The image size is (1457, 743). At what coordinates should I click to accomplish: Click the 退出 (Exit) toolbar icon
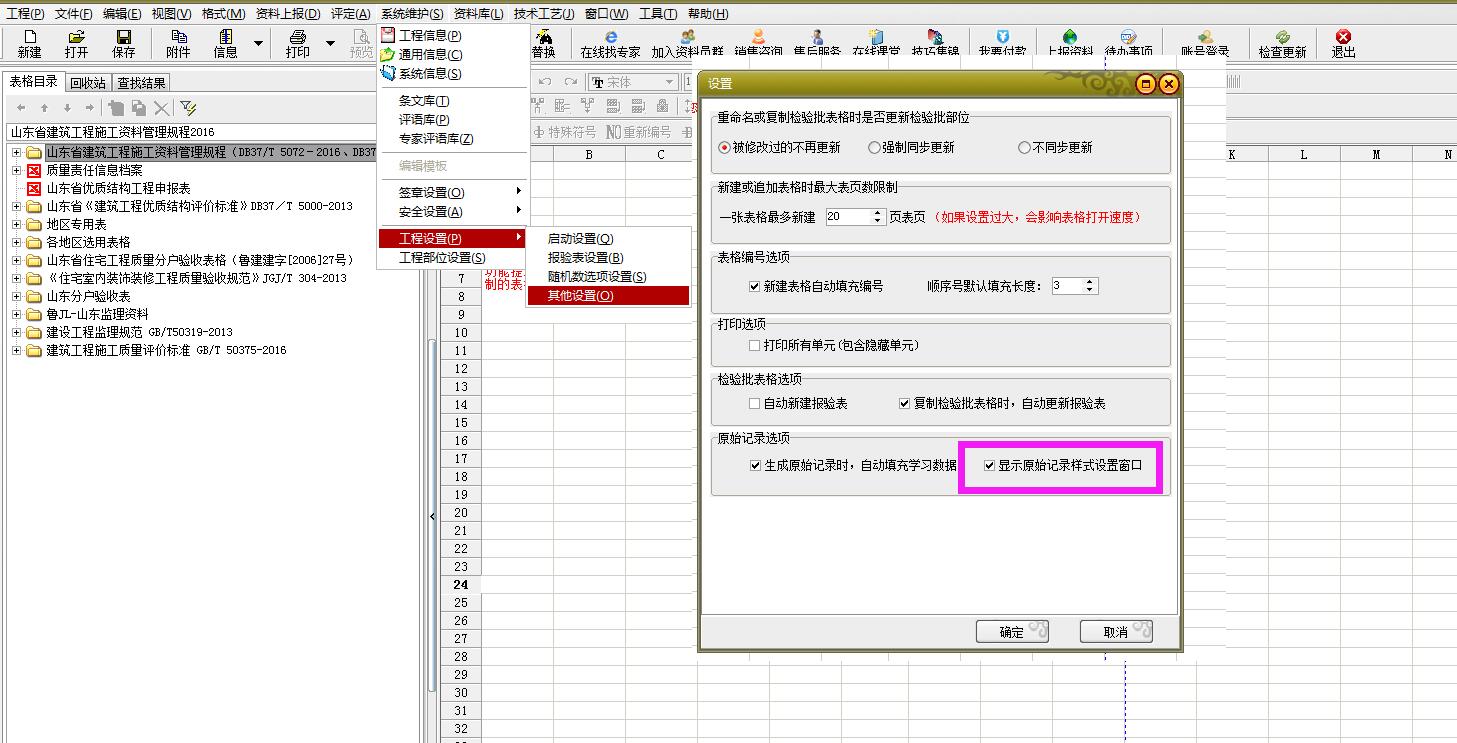tap(1343, 44)
